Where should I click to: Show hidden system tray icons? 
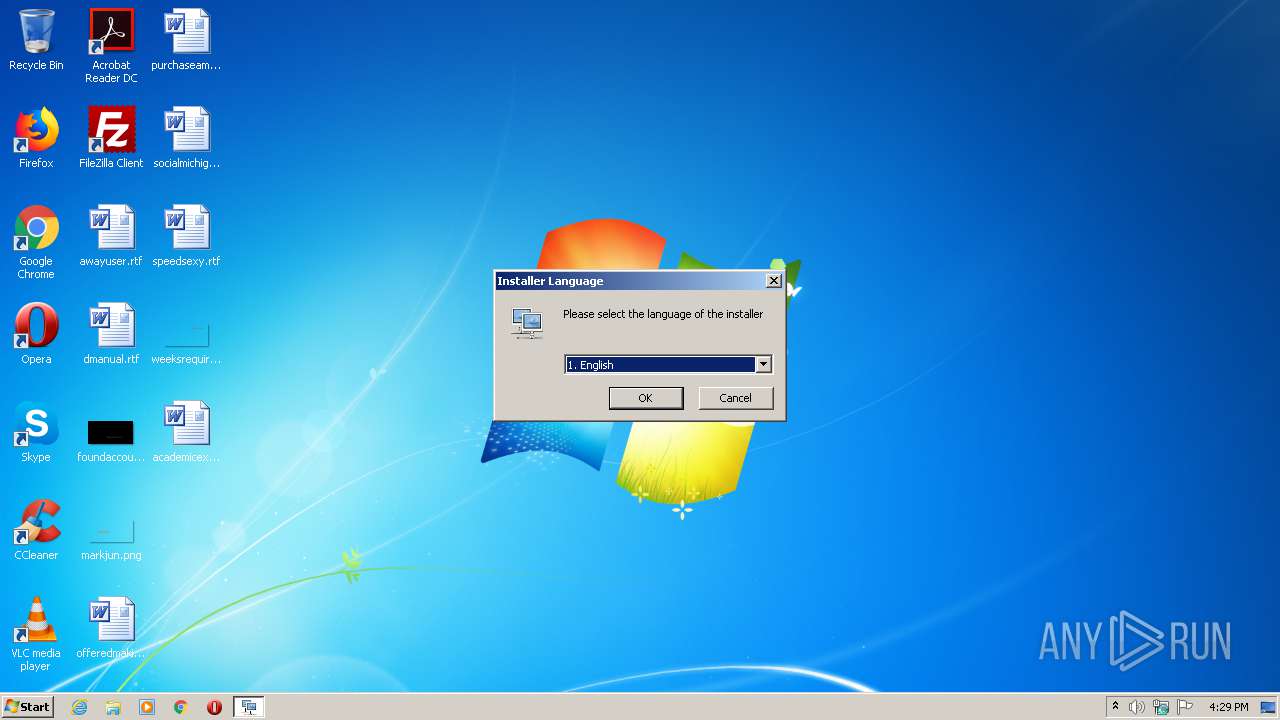point(1115,707)
